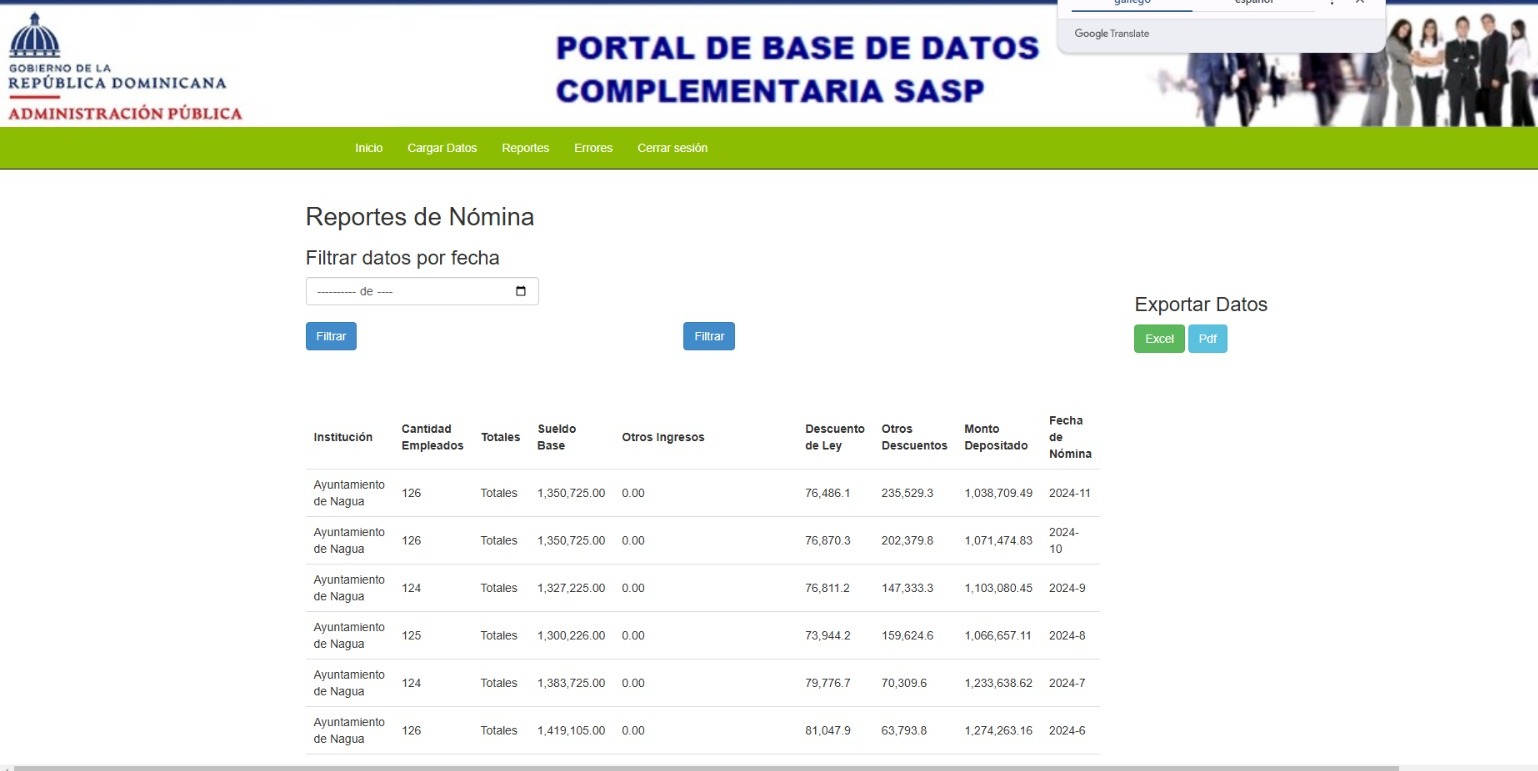Export the report using Pdf button
This screenshot has width=1538, height=771.
[1207, 339]
